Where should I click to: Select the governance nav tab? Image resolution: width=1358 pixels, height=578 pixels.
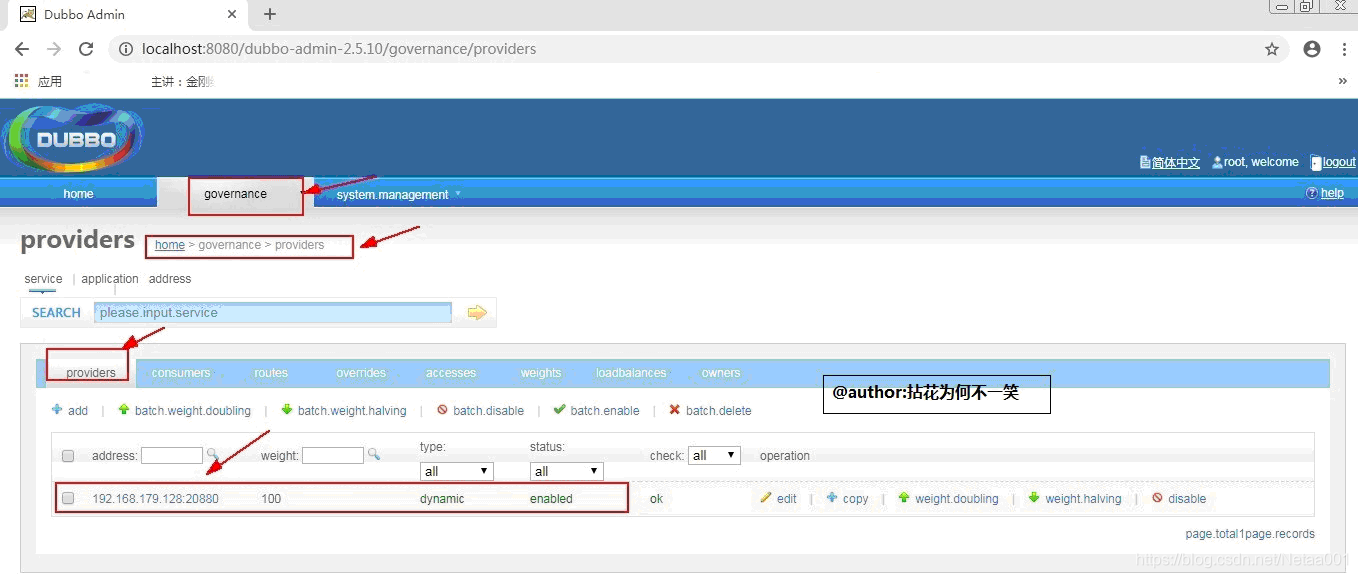(x=236, y=194)
